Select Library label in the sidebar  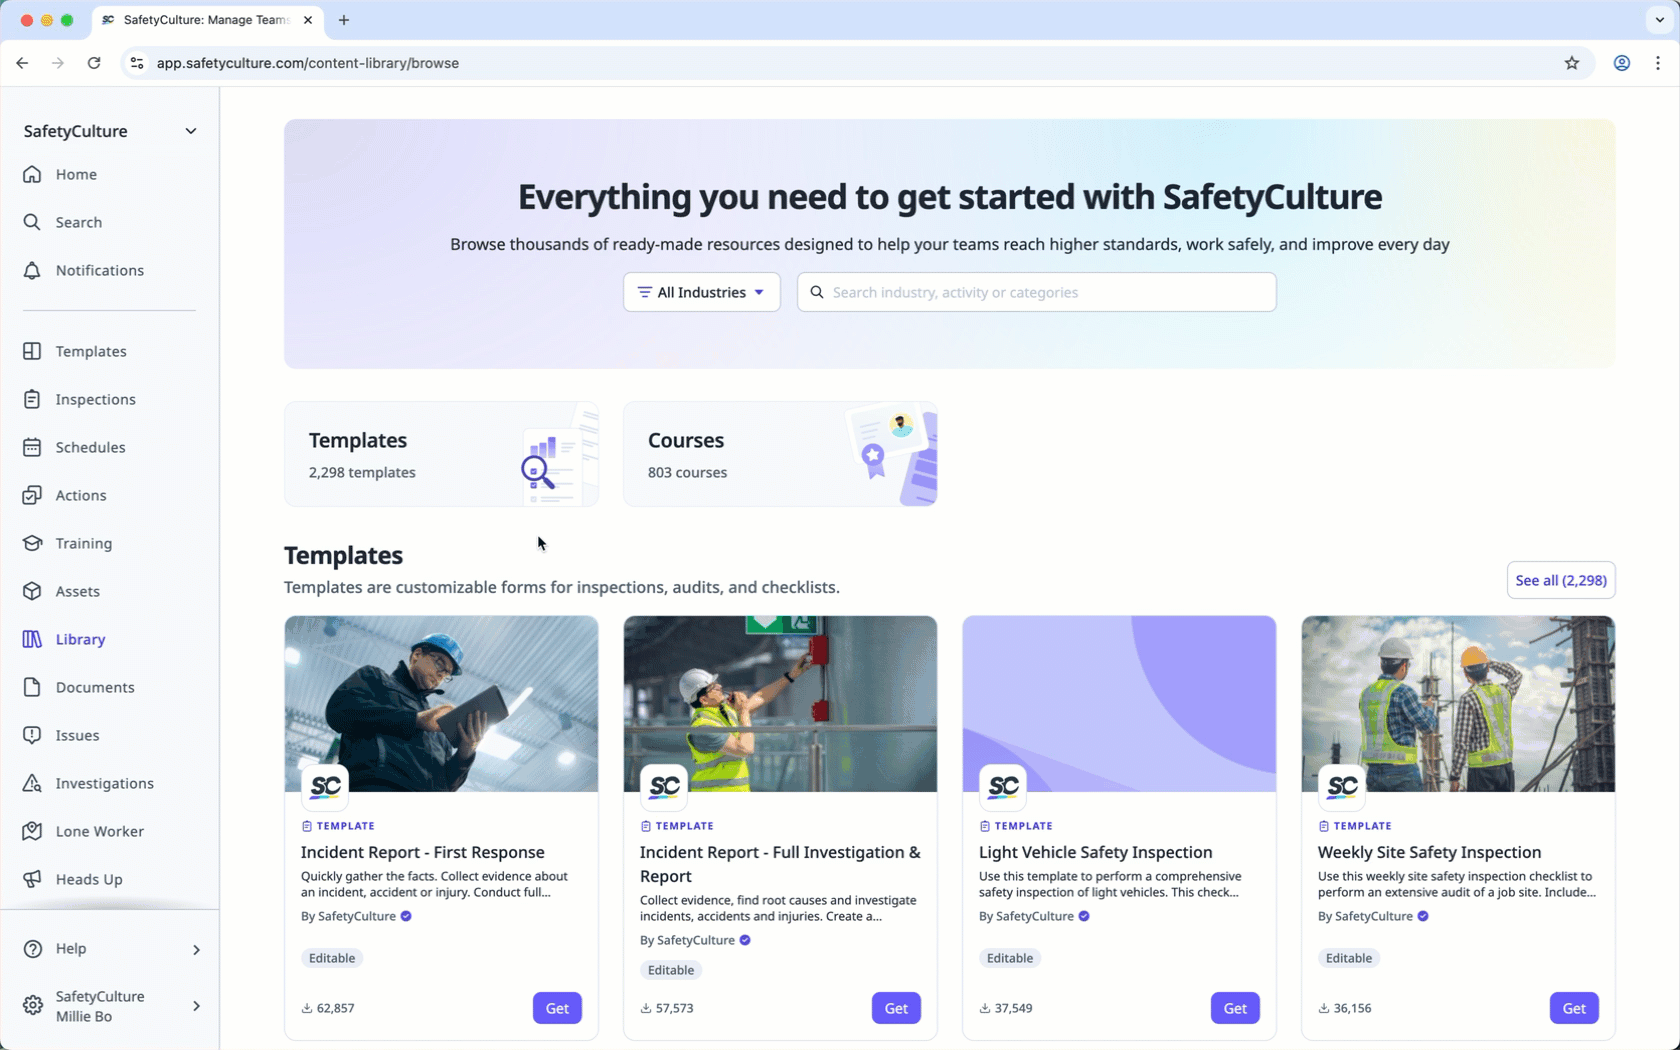[x=81, y=639]
